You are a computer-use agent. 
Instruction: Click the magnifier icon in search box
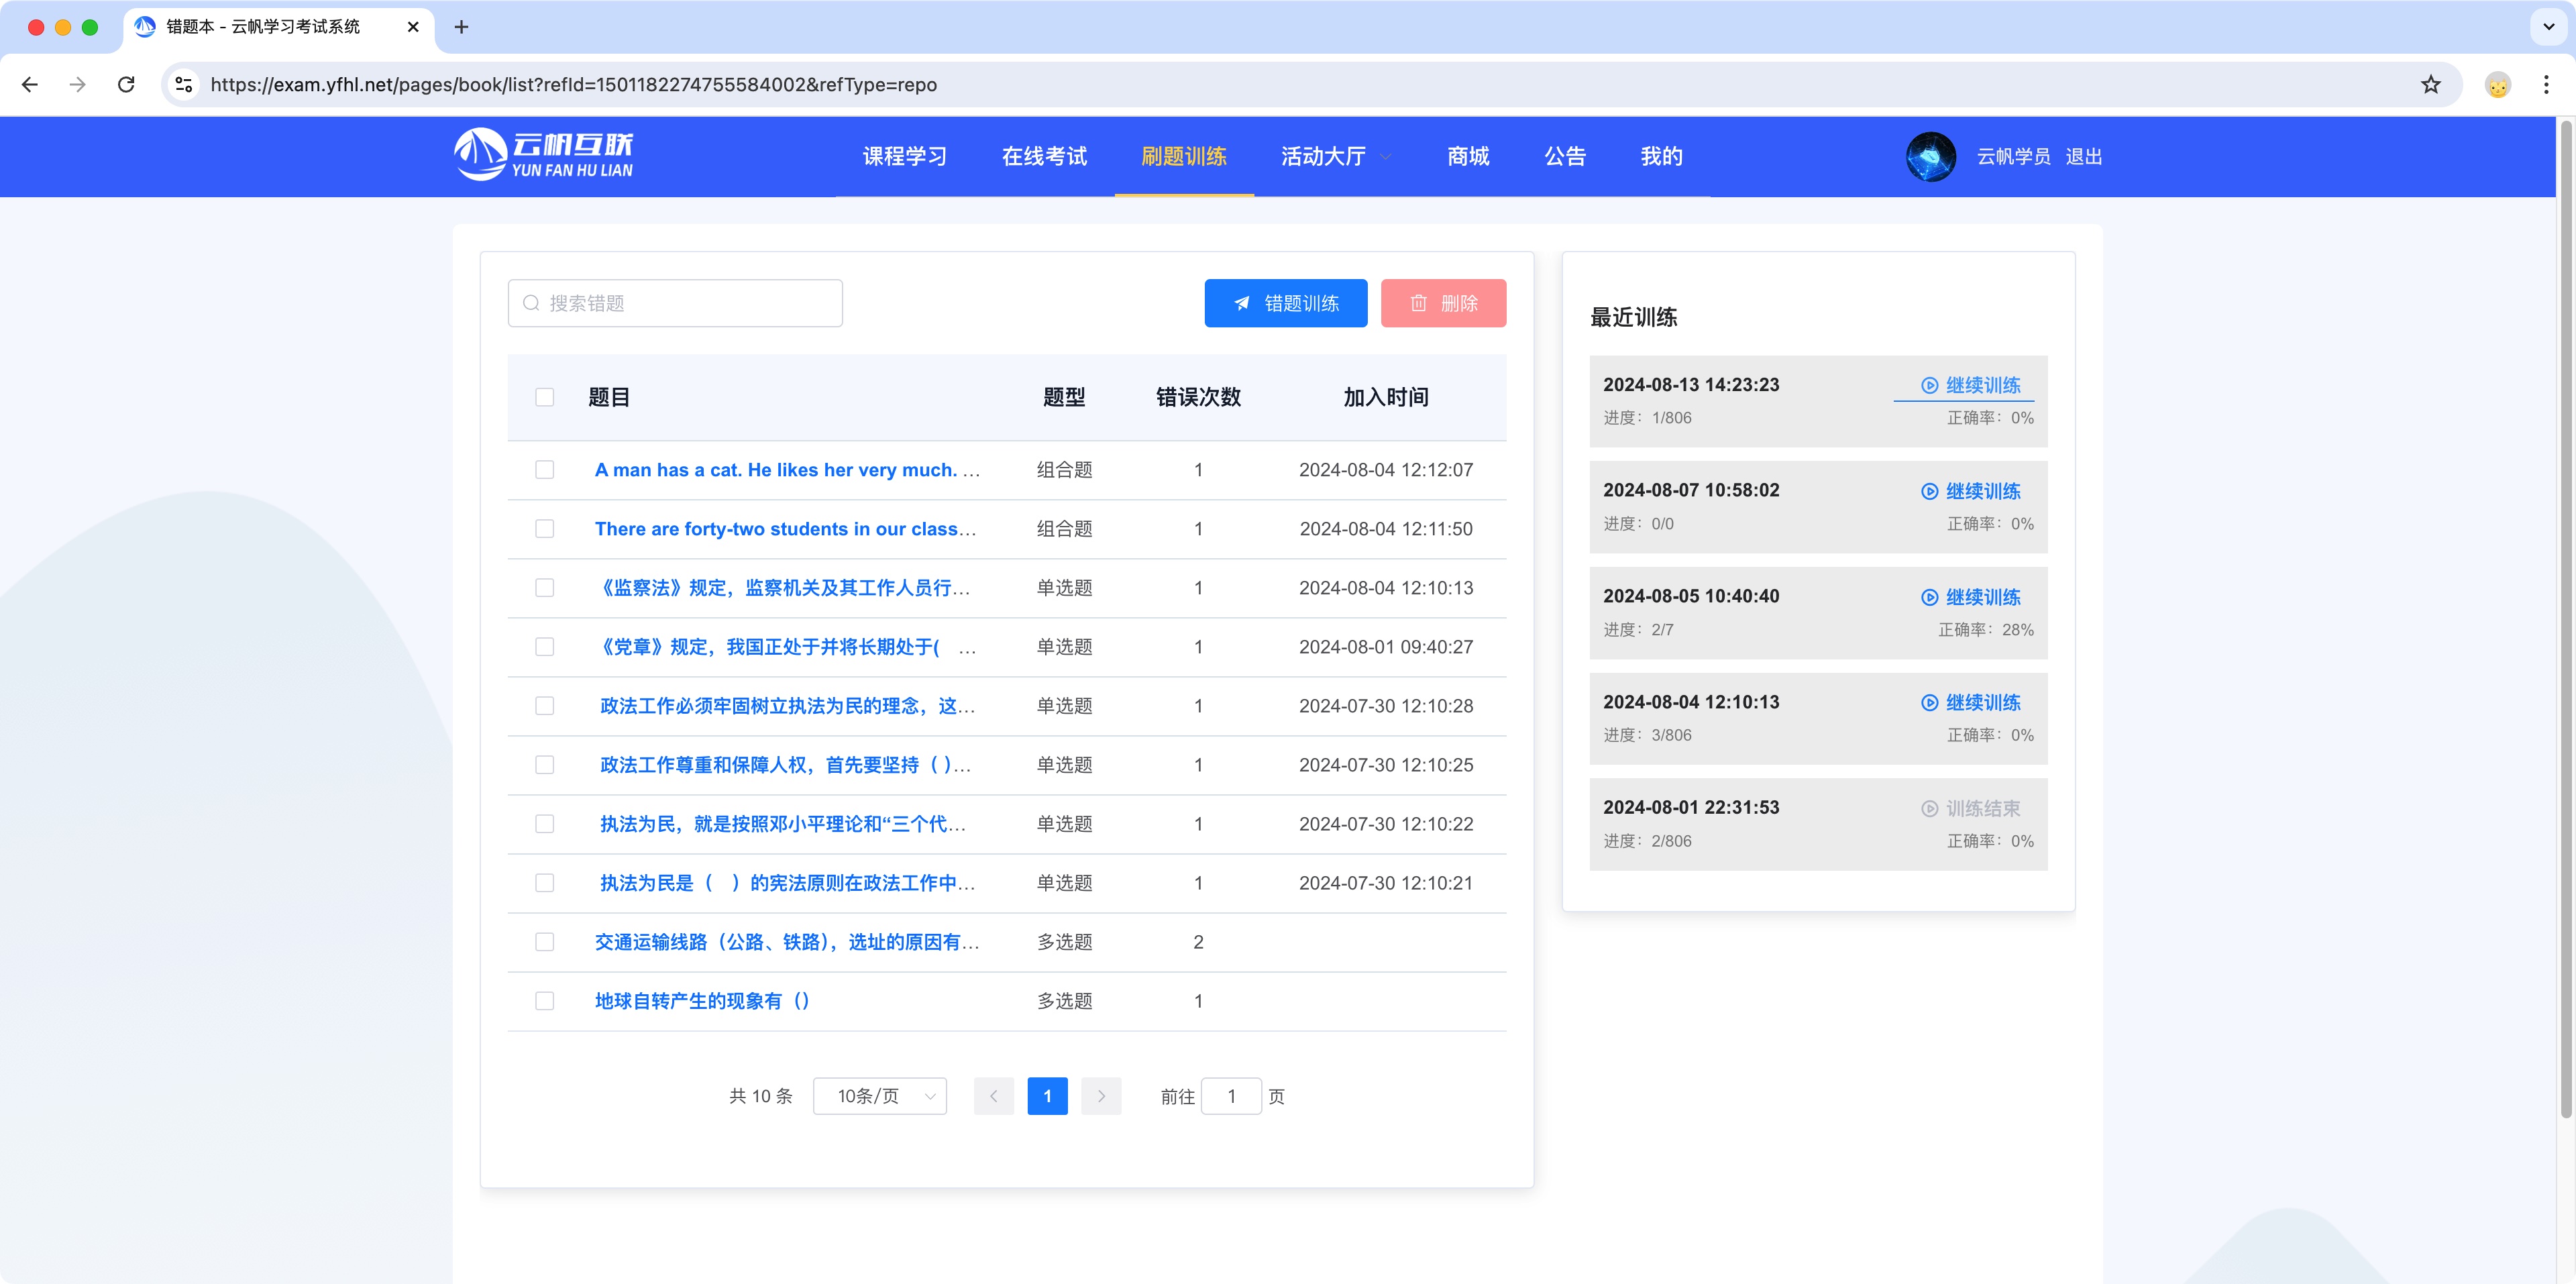(x=531, y=303)
